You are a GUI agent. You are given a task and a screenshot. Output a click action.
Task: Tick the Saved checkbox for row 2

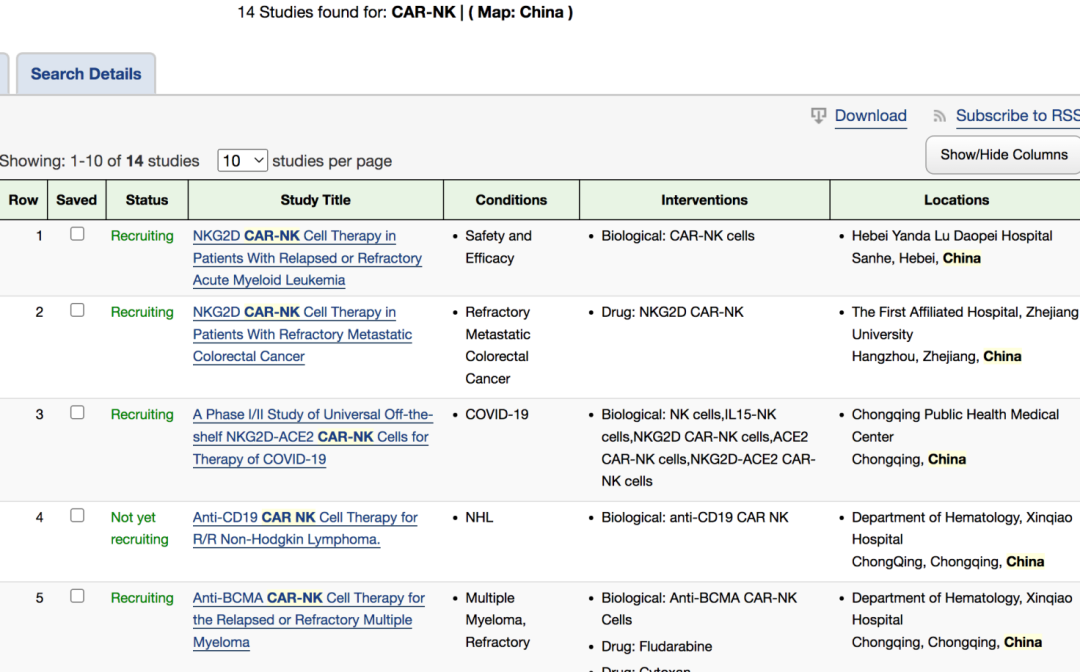tap(77, 311)
